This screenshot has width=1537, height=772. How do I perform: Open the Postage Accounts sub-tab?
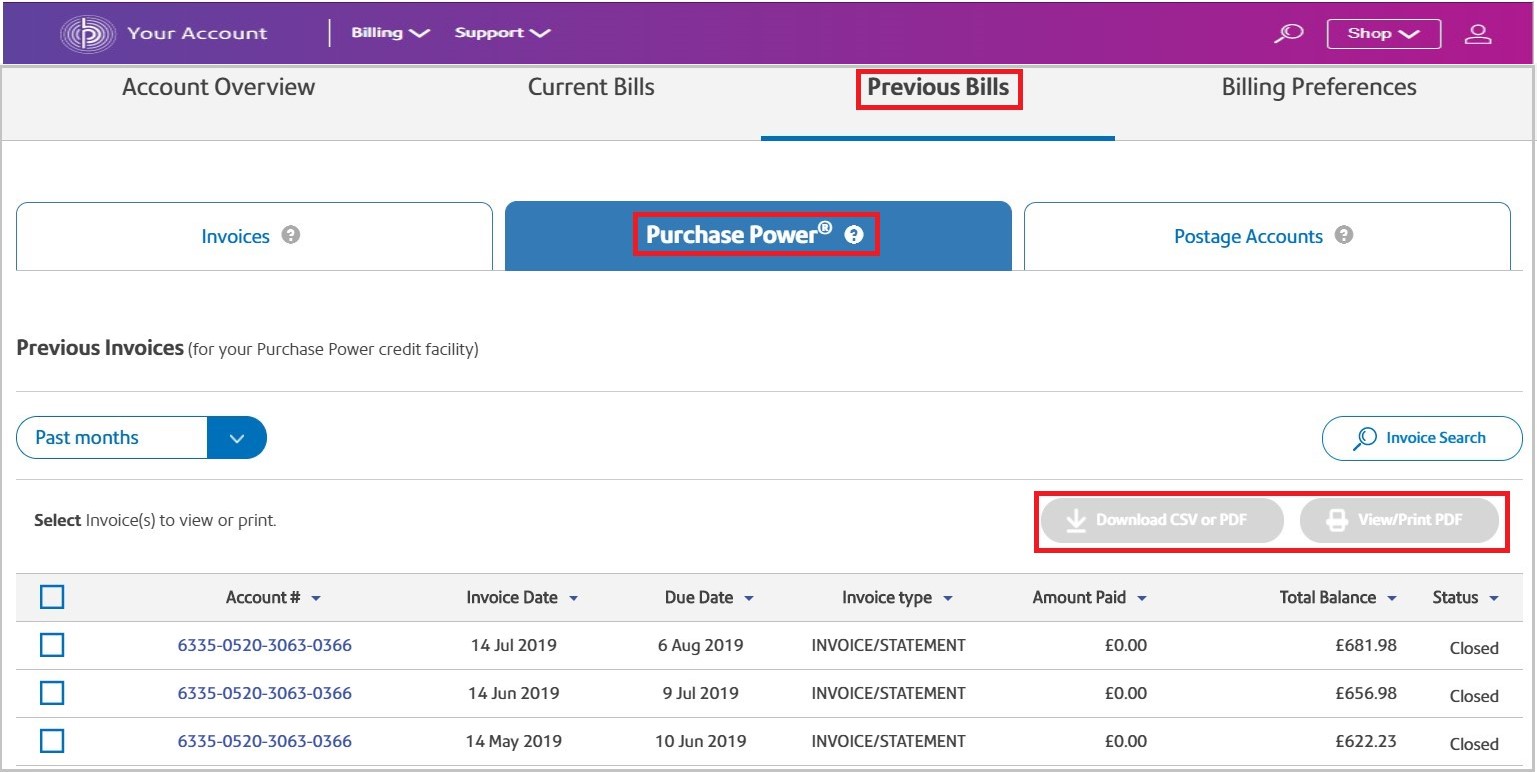click(x=1267, y=236)
